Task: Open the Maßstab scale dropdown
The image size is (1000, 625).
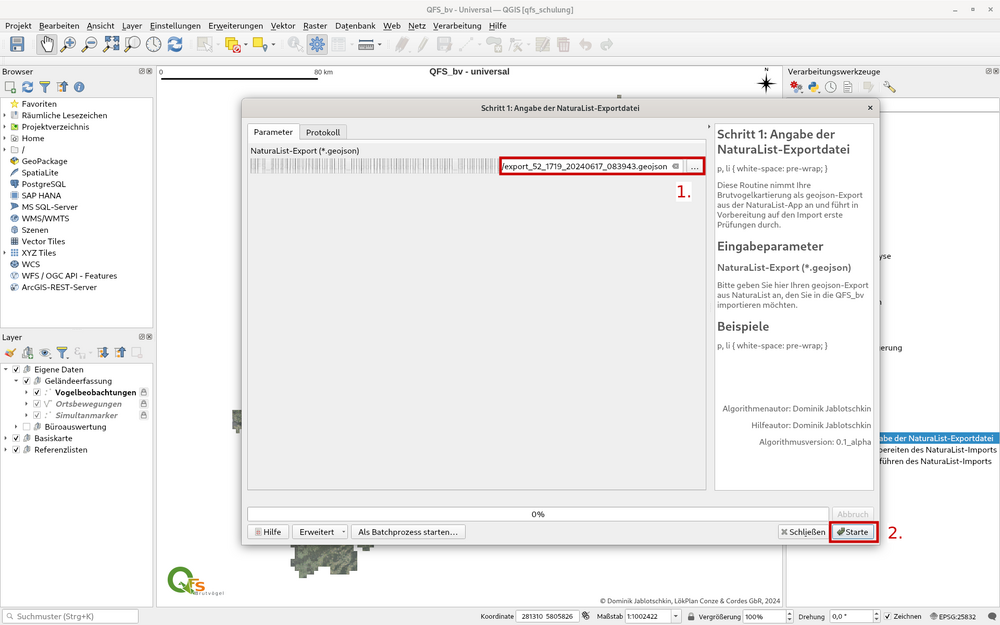Action: [676, 617]
